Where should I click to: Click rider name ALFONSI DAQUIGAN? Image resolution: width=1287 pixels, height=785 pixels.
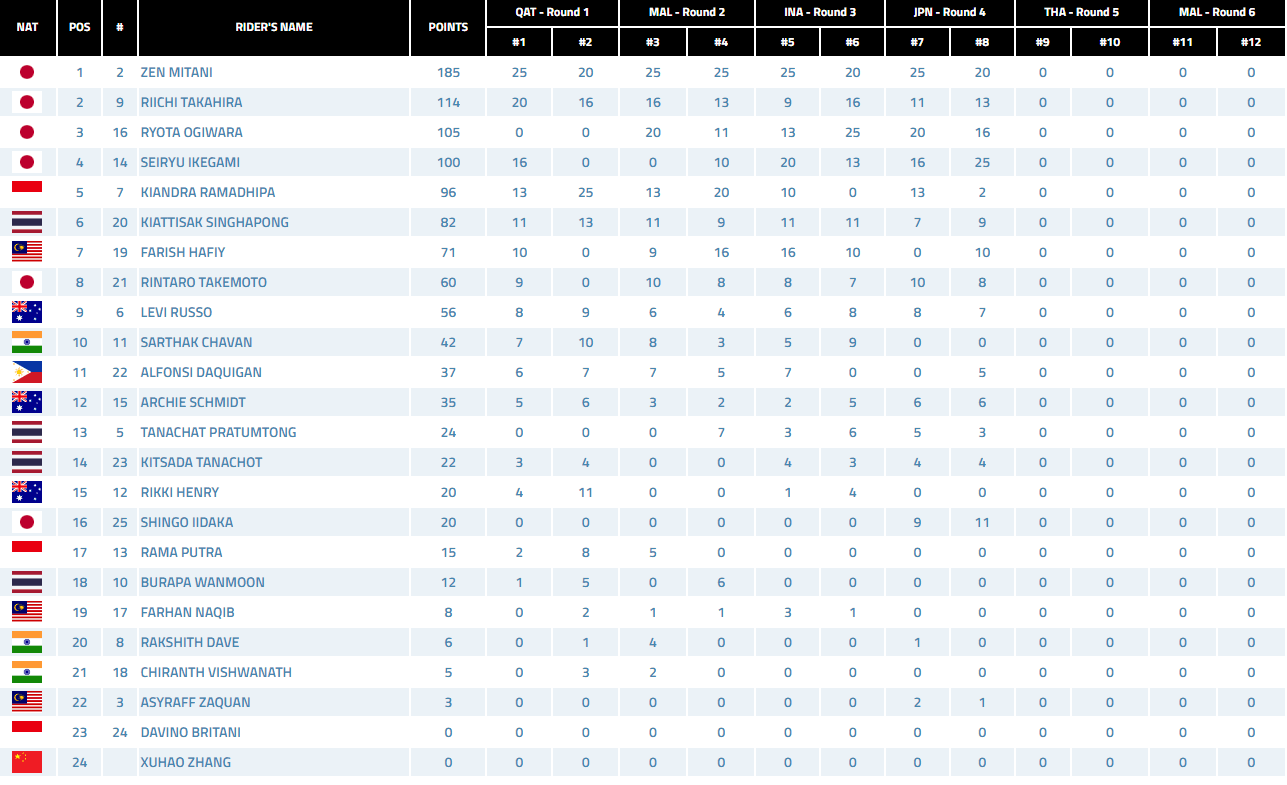201,372
